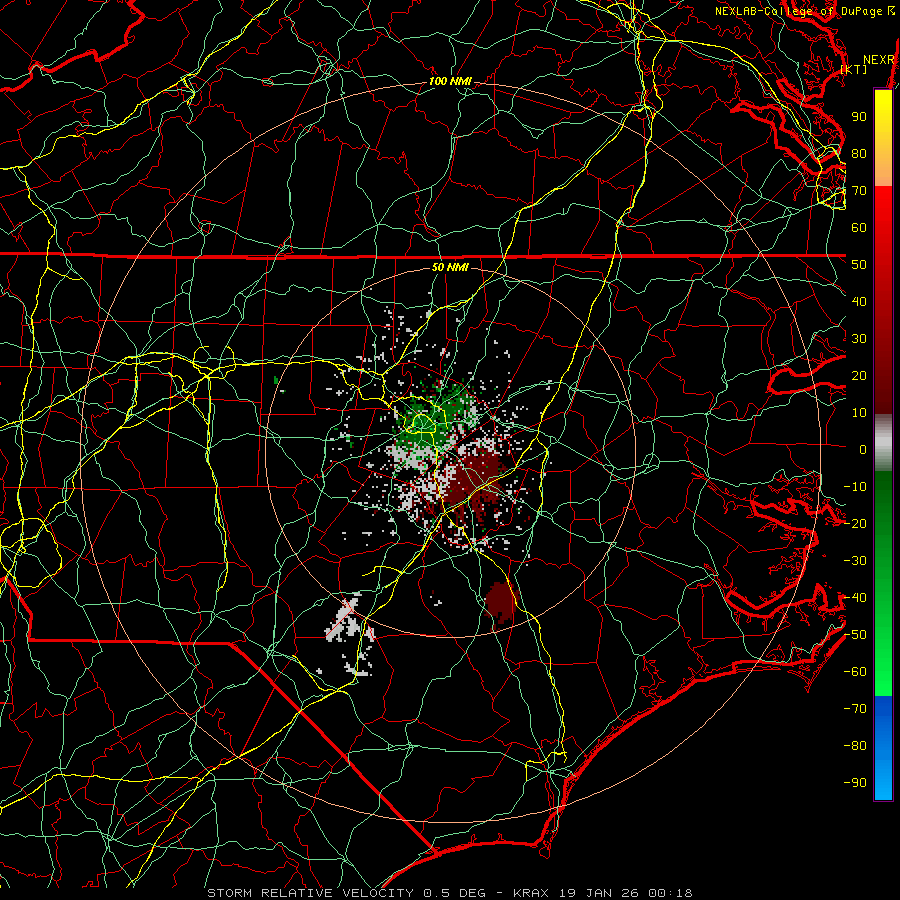Click the bright red segment of color bar
Image resolution: width=900 pixels, height=900 pixels.
[883, 210]
